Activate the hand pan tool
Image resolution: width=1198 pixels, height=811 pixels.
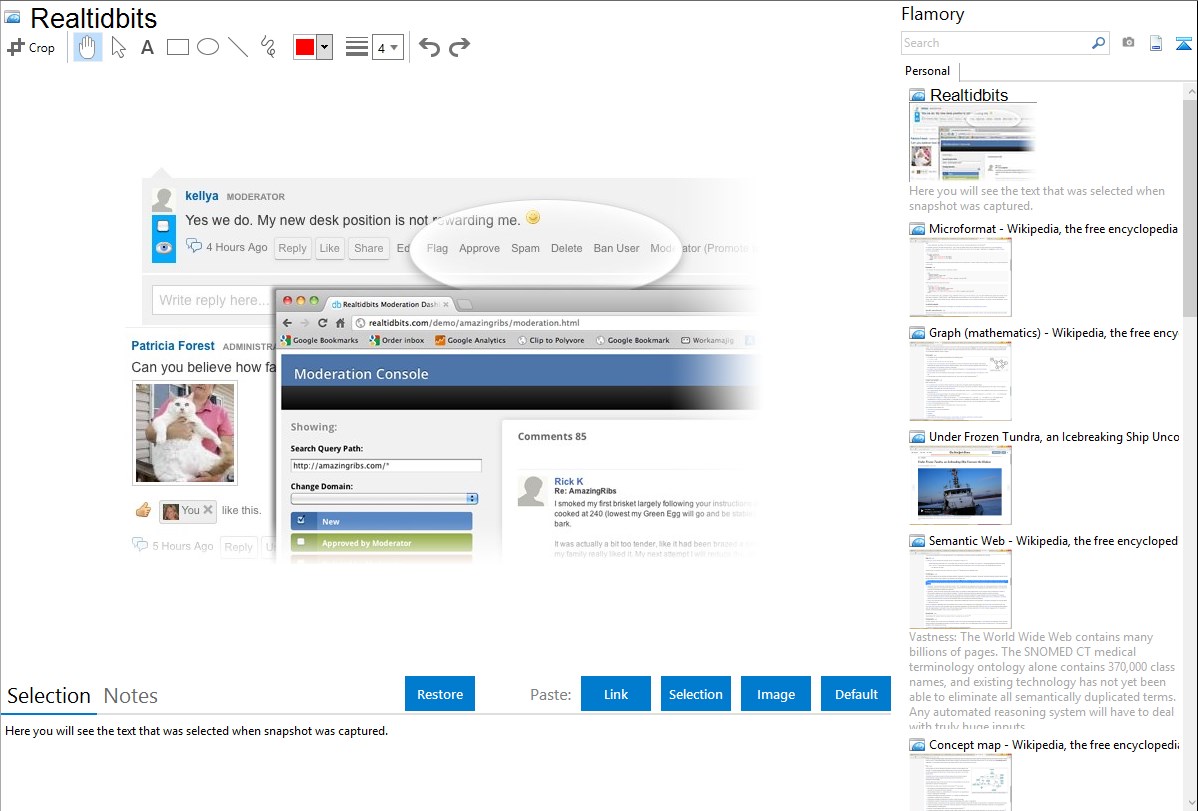tap(88, 47)
